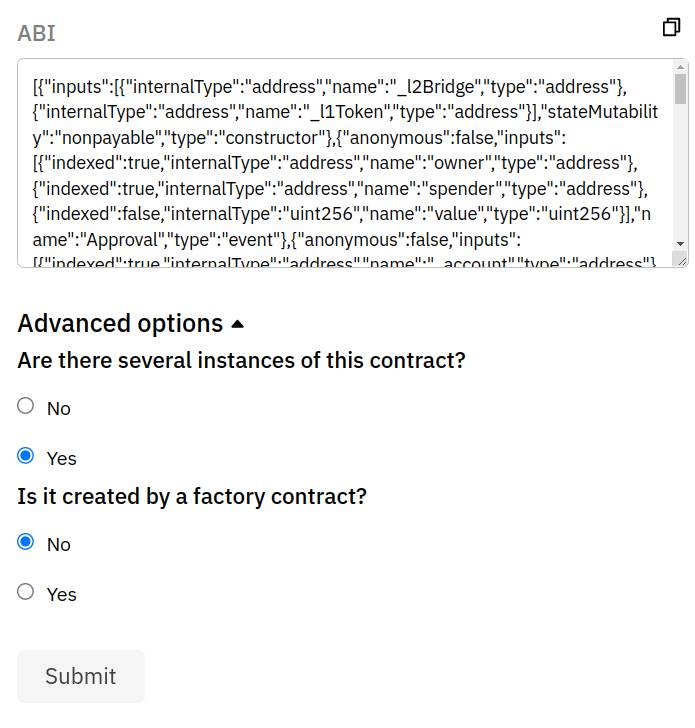Click the "Is it created by a factory" question text
Viewport: 695px width, 728px height.
192,496
